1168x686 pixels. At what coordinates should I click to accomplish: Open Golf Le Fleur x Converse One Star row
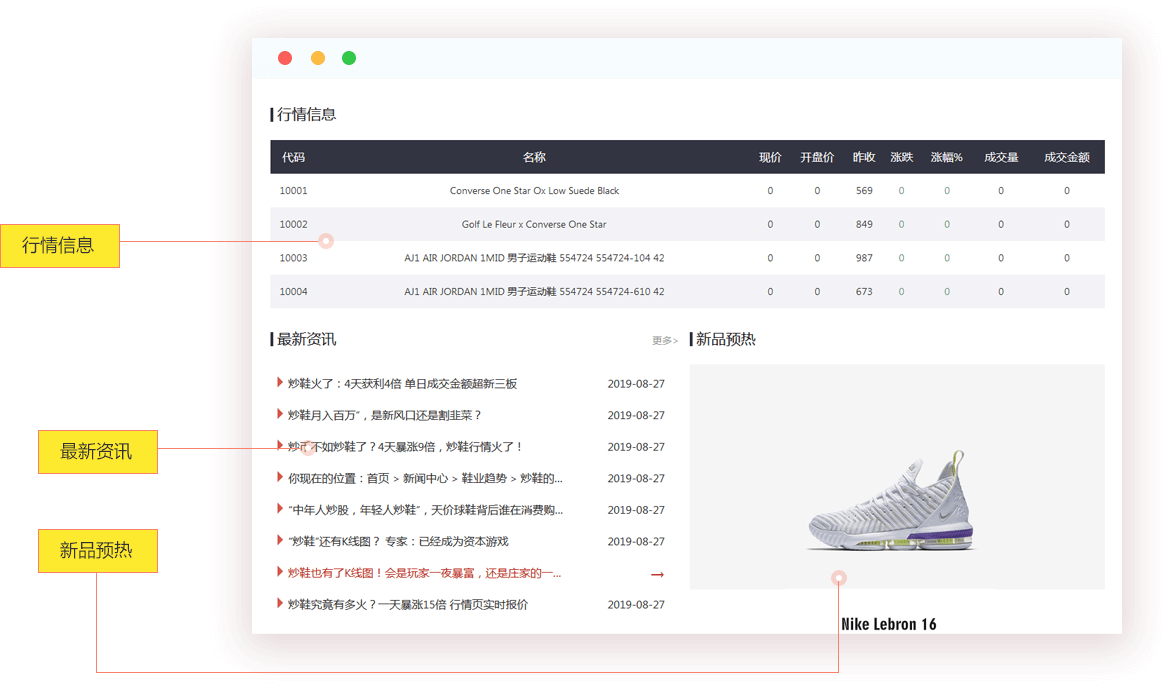click(534, 225)
